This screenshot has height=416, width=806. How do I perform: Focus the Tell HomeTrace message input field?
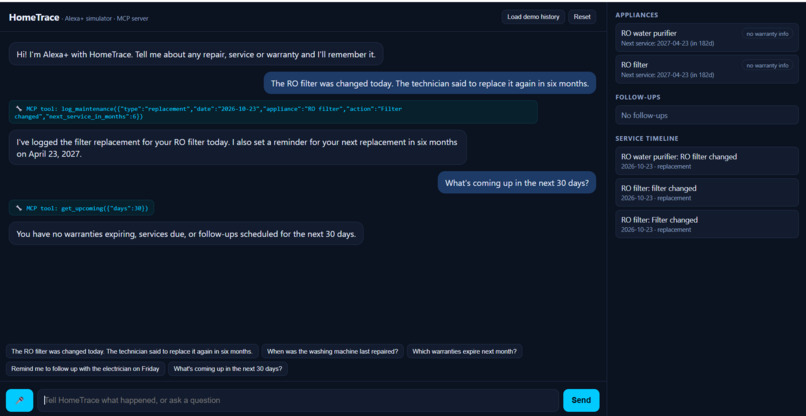coord(298,400)
